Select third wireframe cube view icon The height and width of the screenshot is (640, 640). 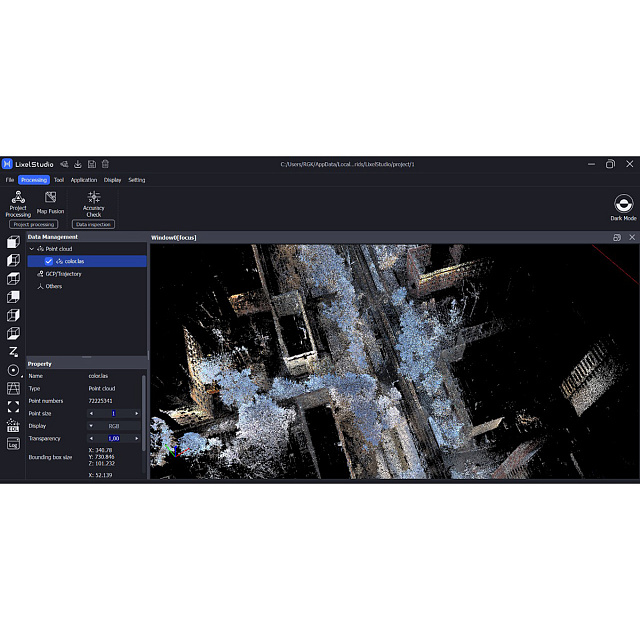(x=13, y=279)
